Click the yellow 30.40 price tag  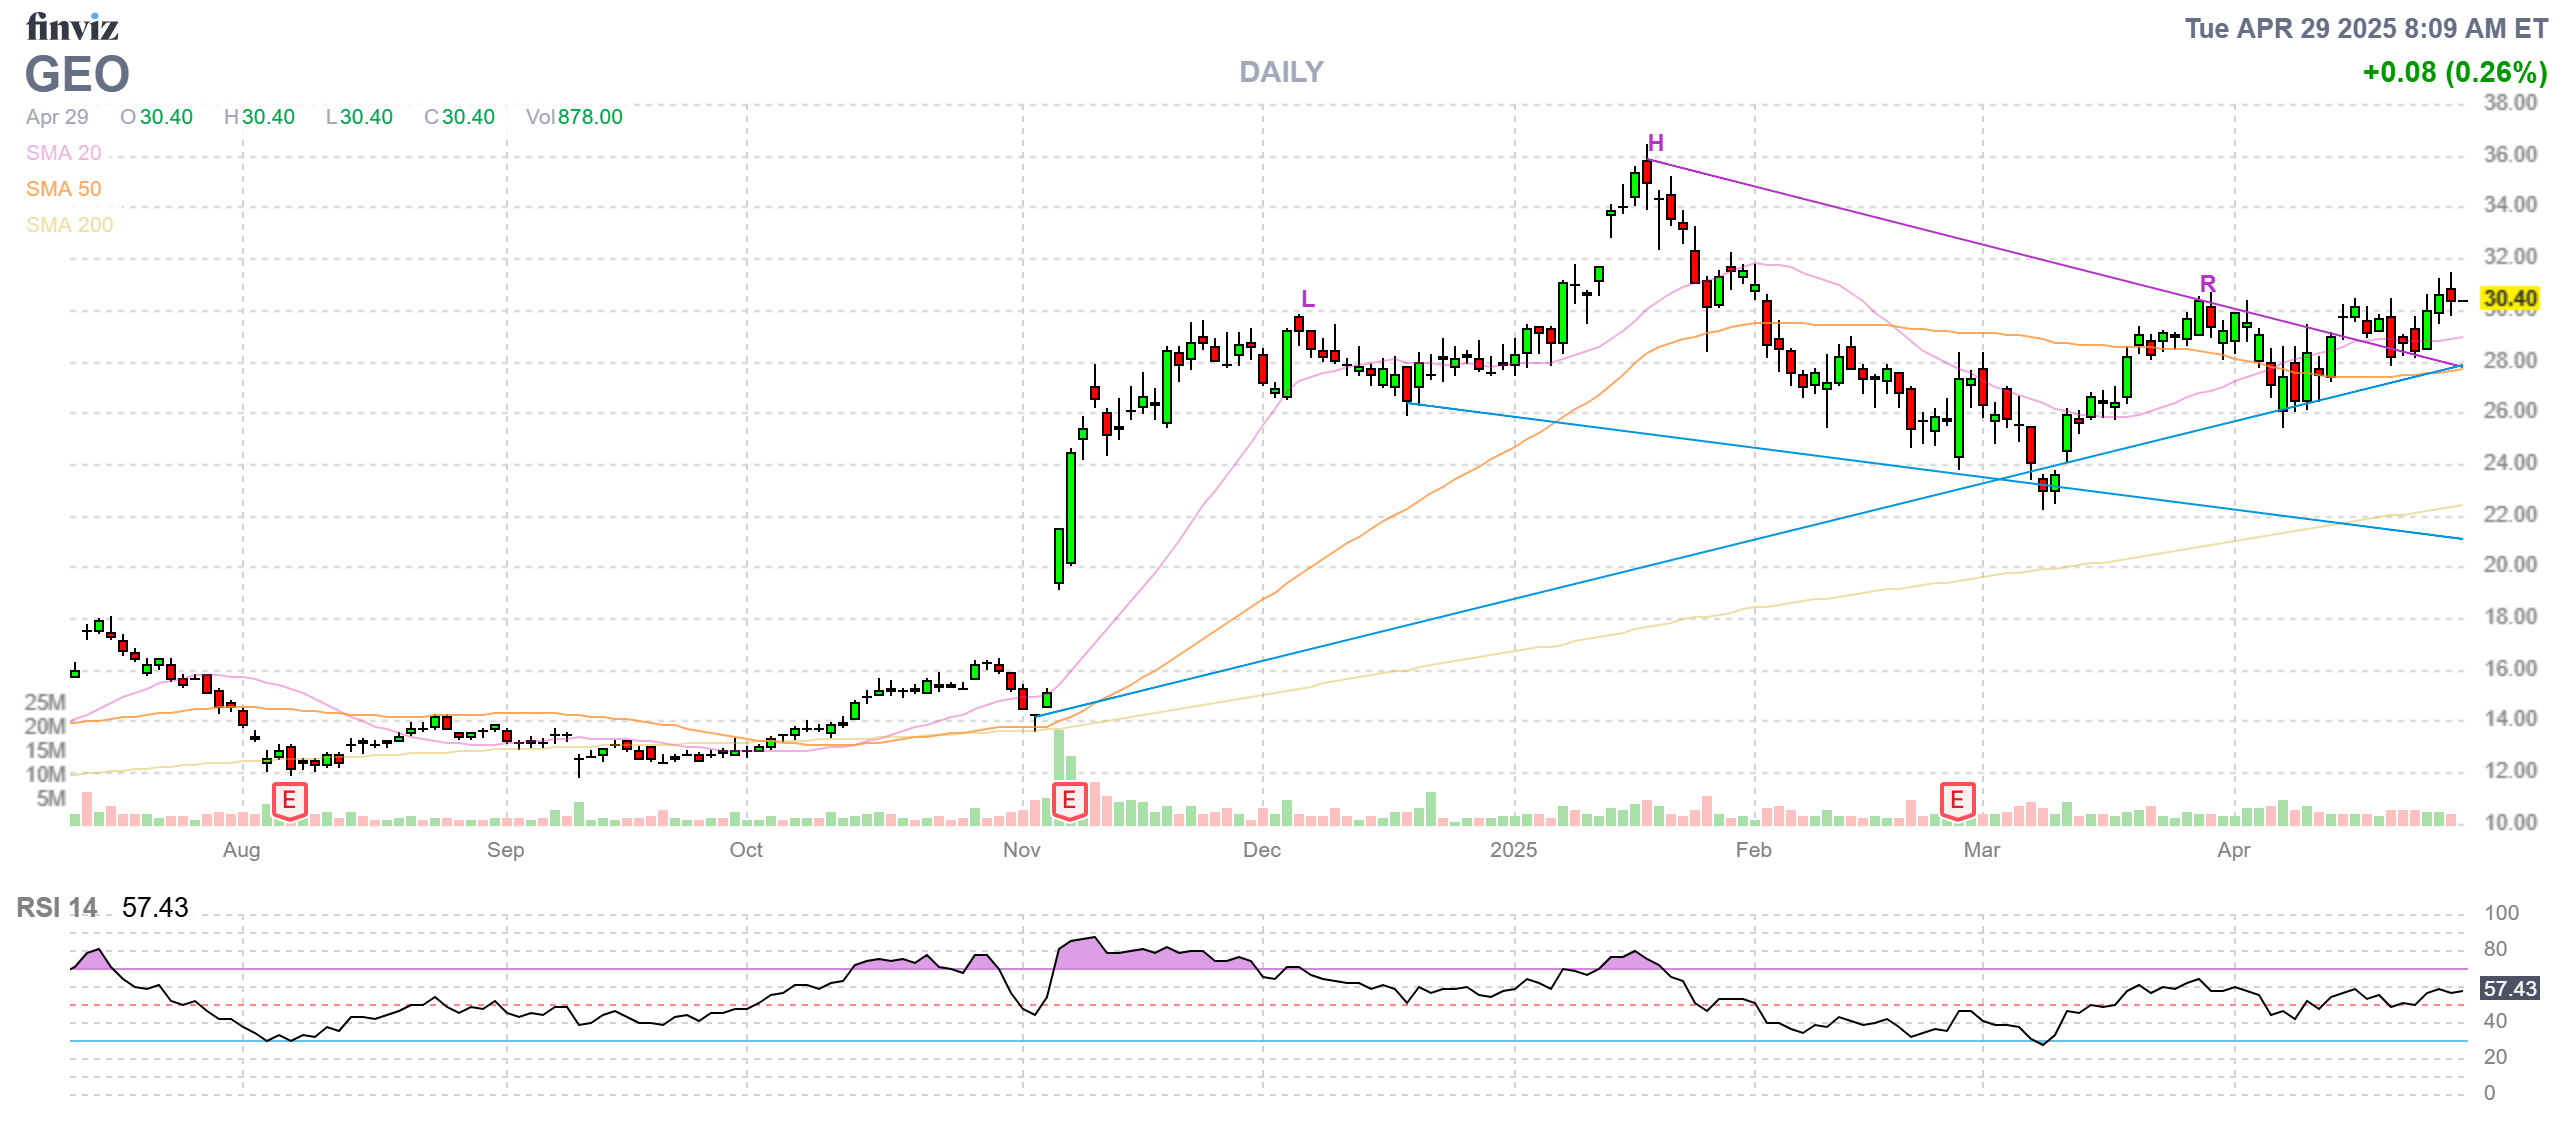pos(2509,299)
